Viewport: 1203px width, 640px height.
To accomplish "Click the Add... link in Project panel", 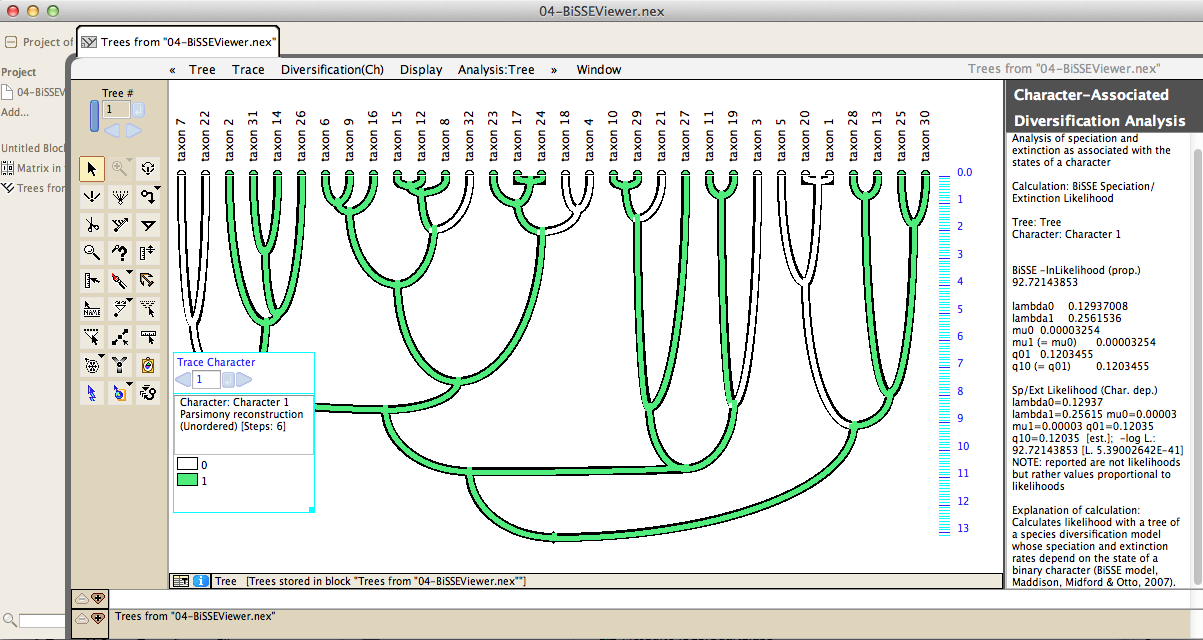I will (x=15, y=112).
